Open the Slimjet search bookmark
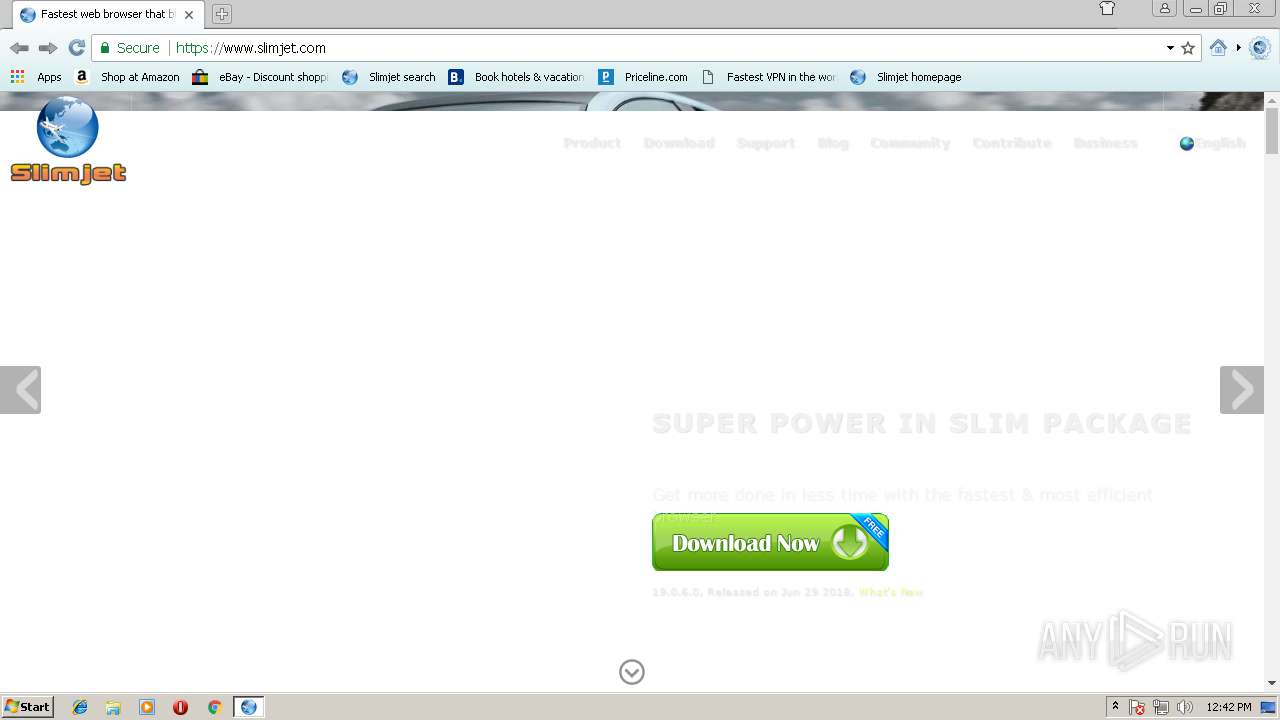The width and height of the screenshot is (1280, 720). point(389,77)
